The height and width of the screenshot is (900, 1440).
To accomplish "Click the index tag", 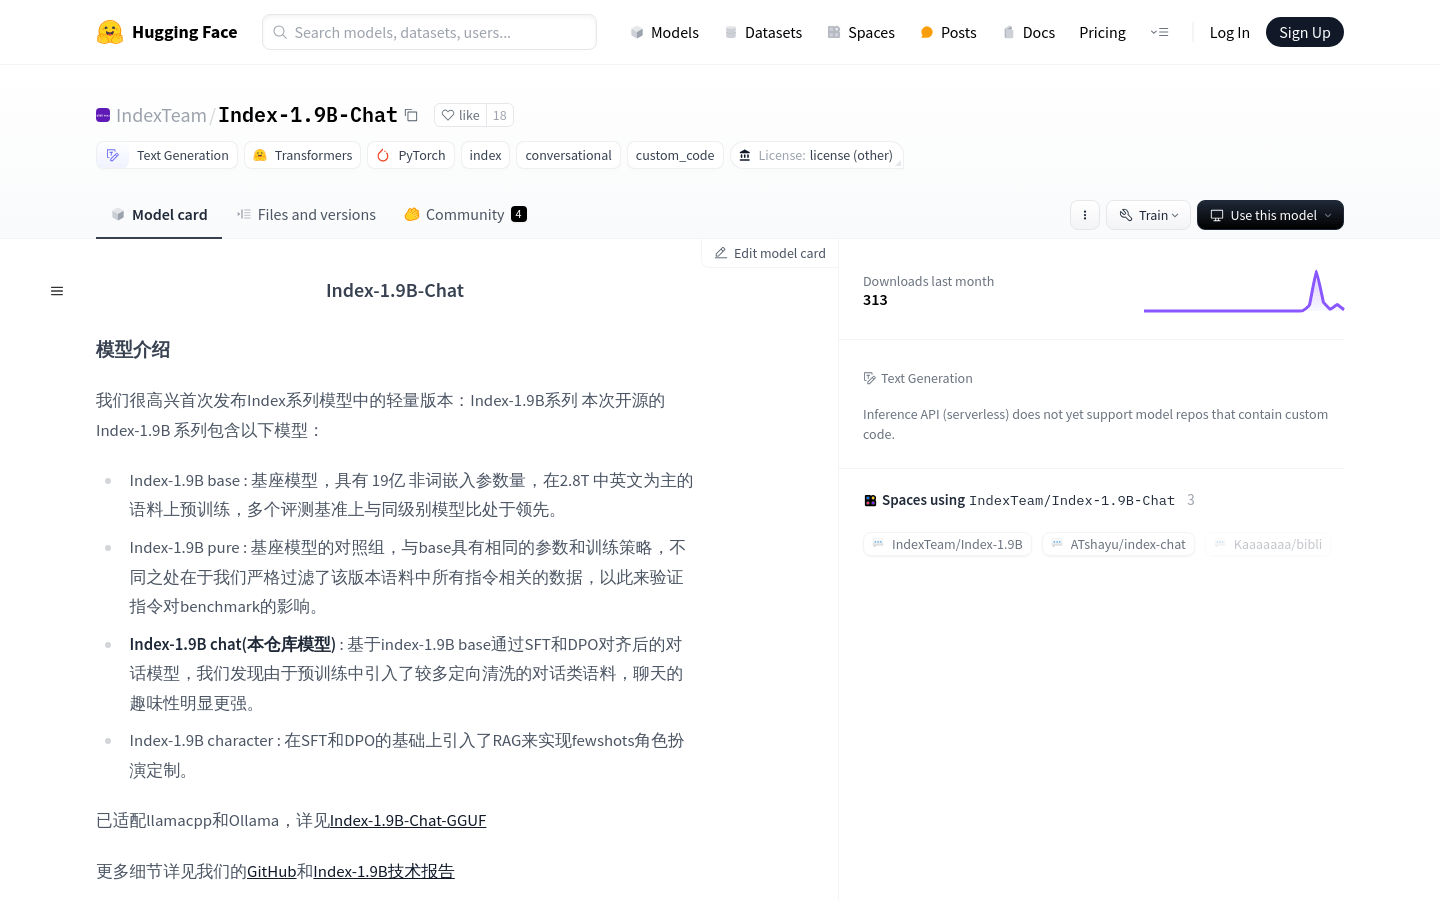I will click(x=485, y=155).
